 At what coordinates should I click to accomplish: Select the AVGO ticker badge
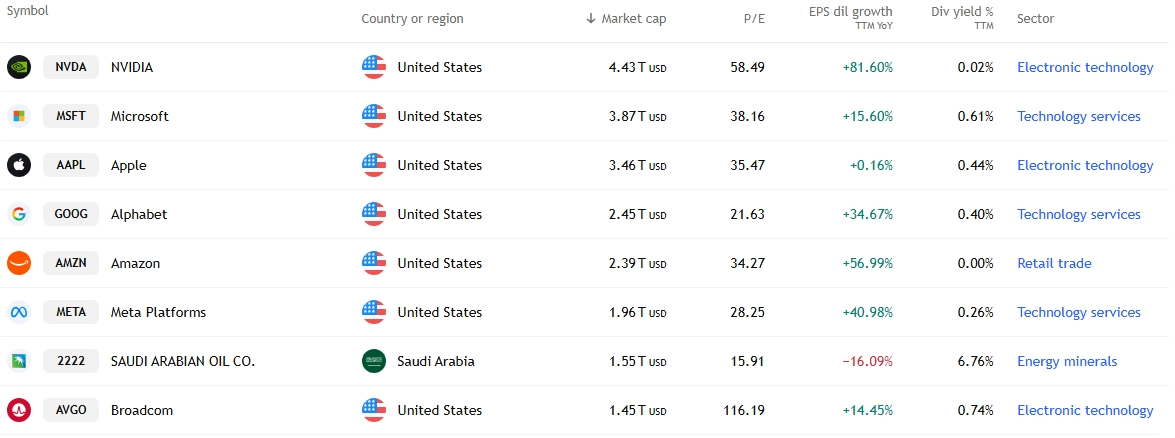(x=71, y=410)
